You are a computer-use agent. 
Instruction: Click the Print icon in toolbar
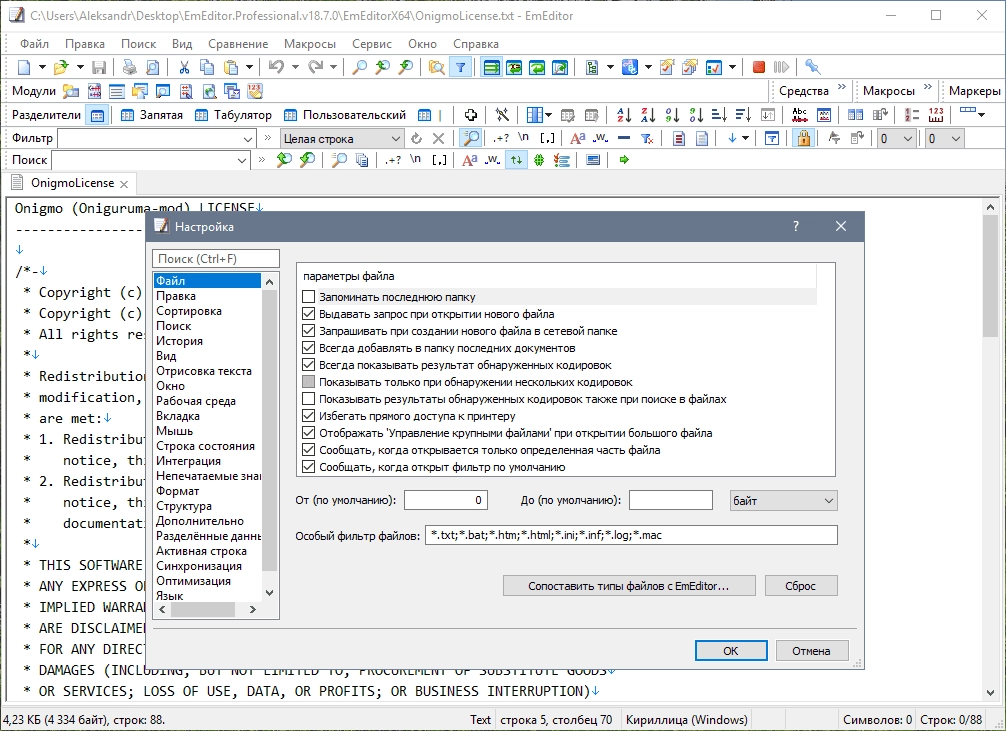[130, 67]
